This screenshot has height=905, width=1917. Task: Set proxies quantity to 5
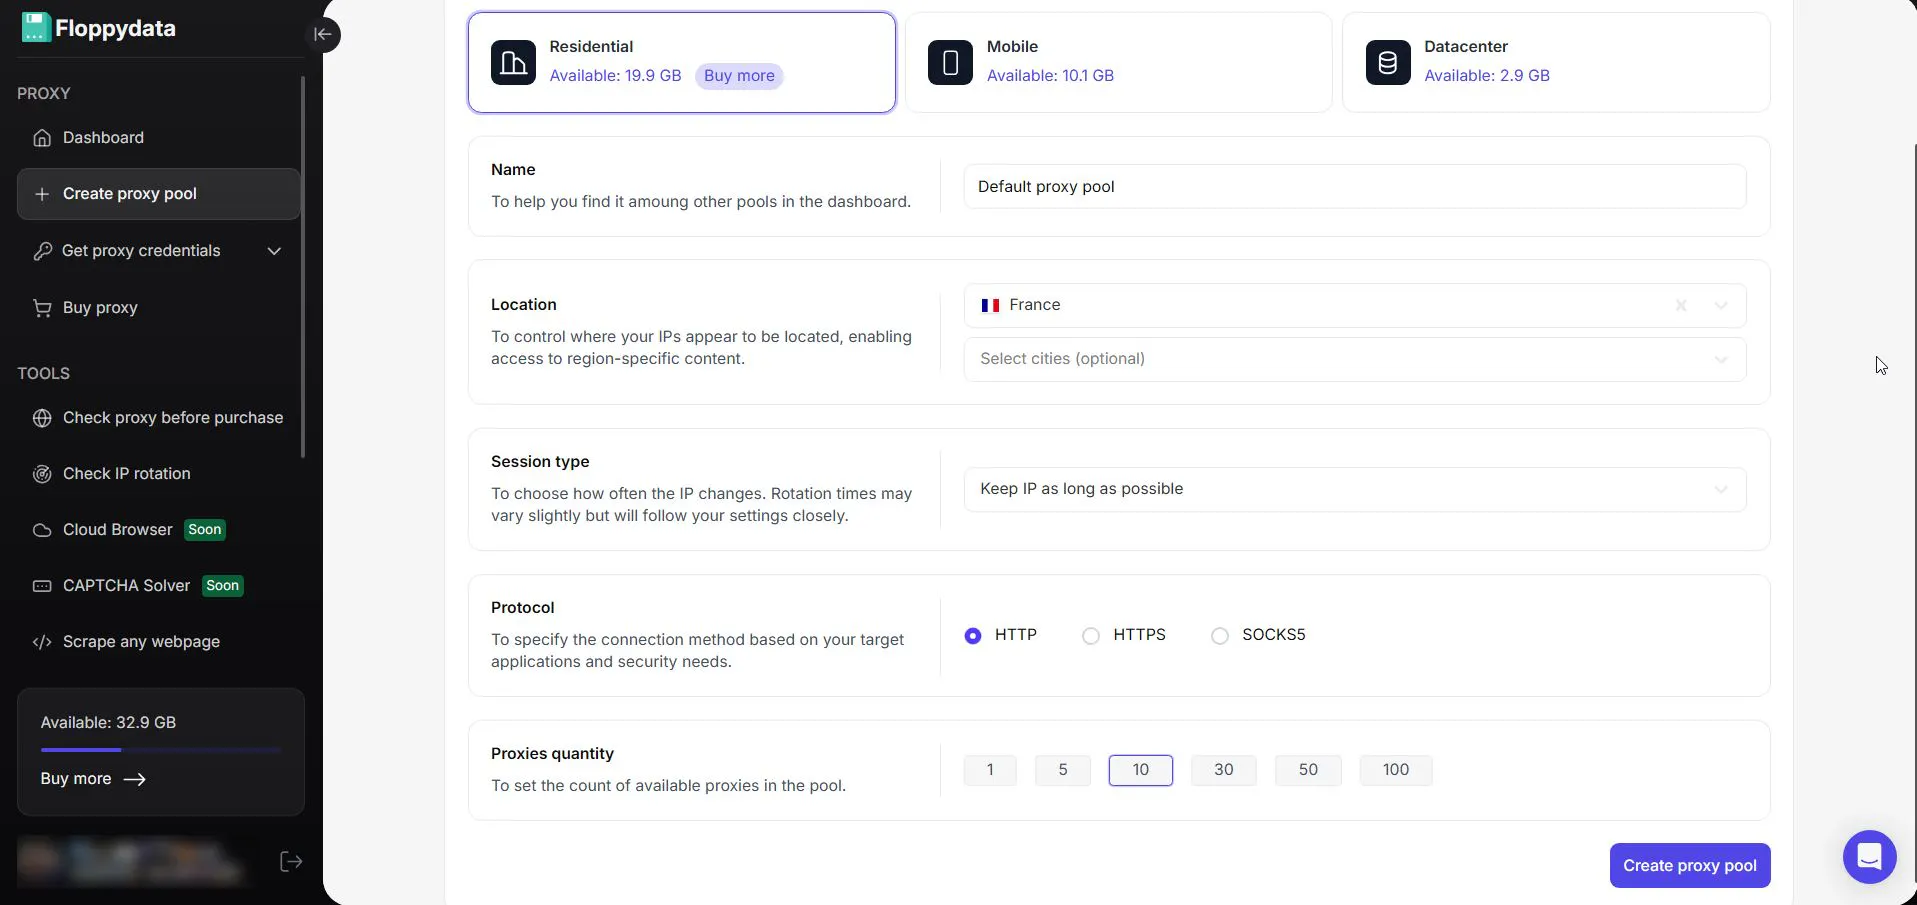click(1063, 770)
